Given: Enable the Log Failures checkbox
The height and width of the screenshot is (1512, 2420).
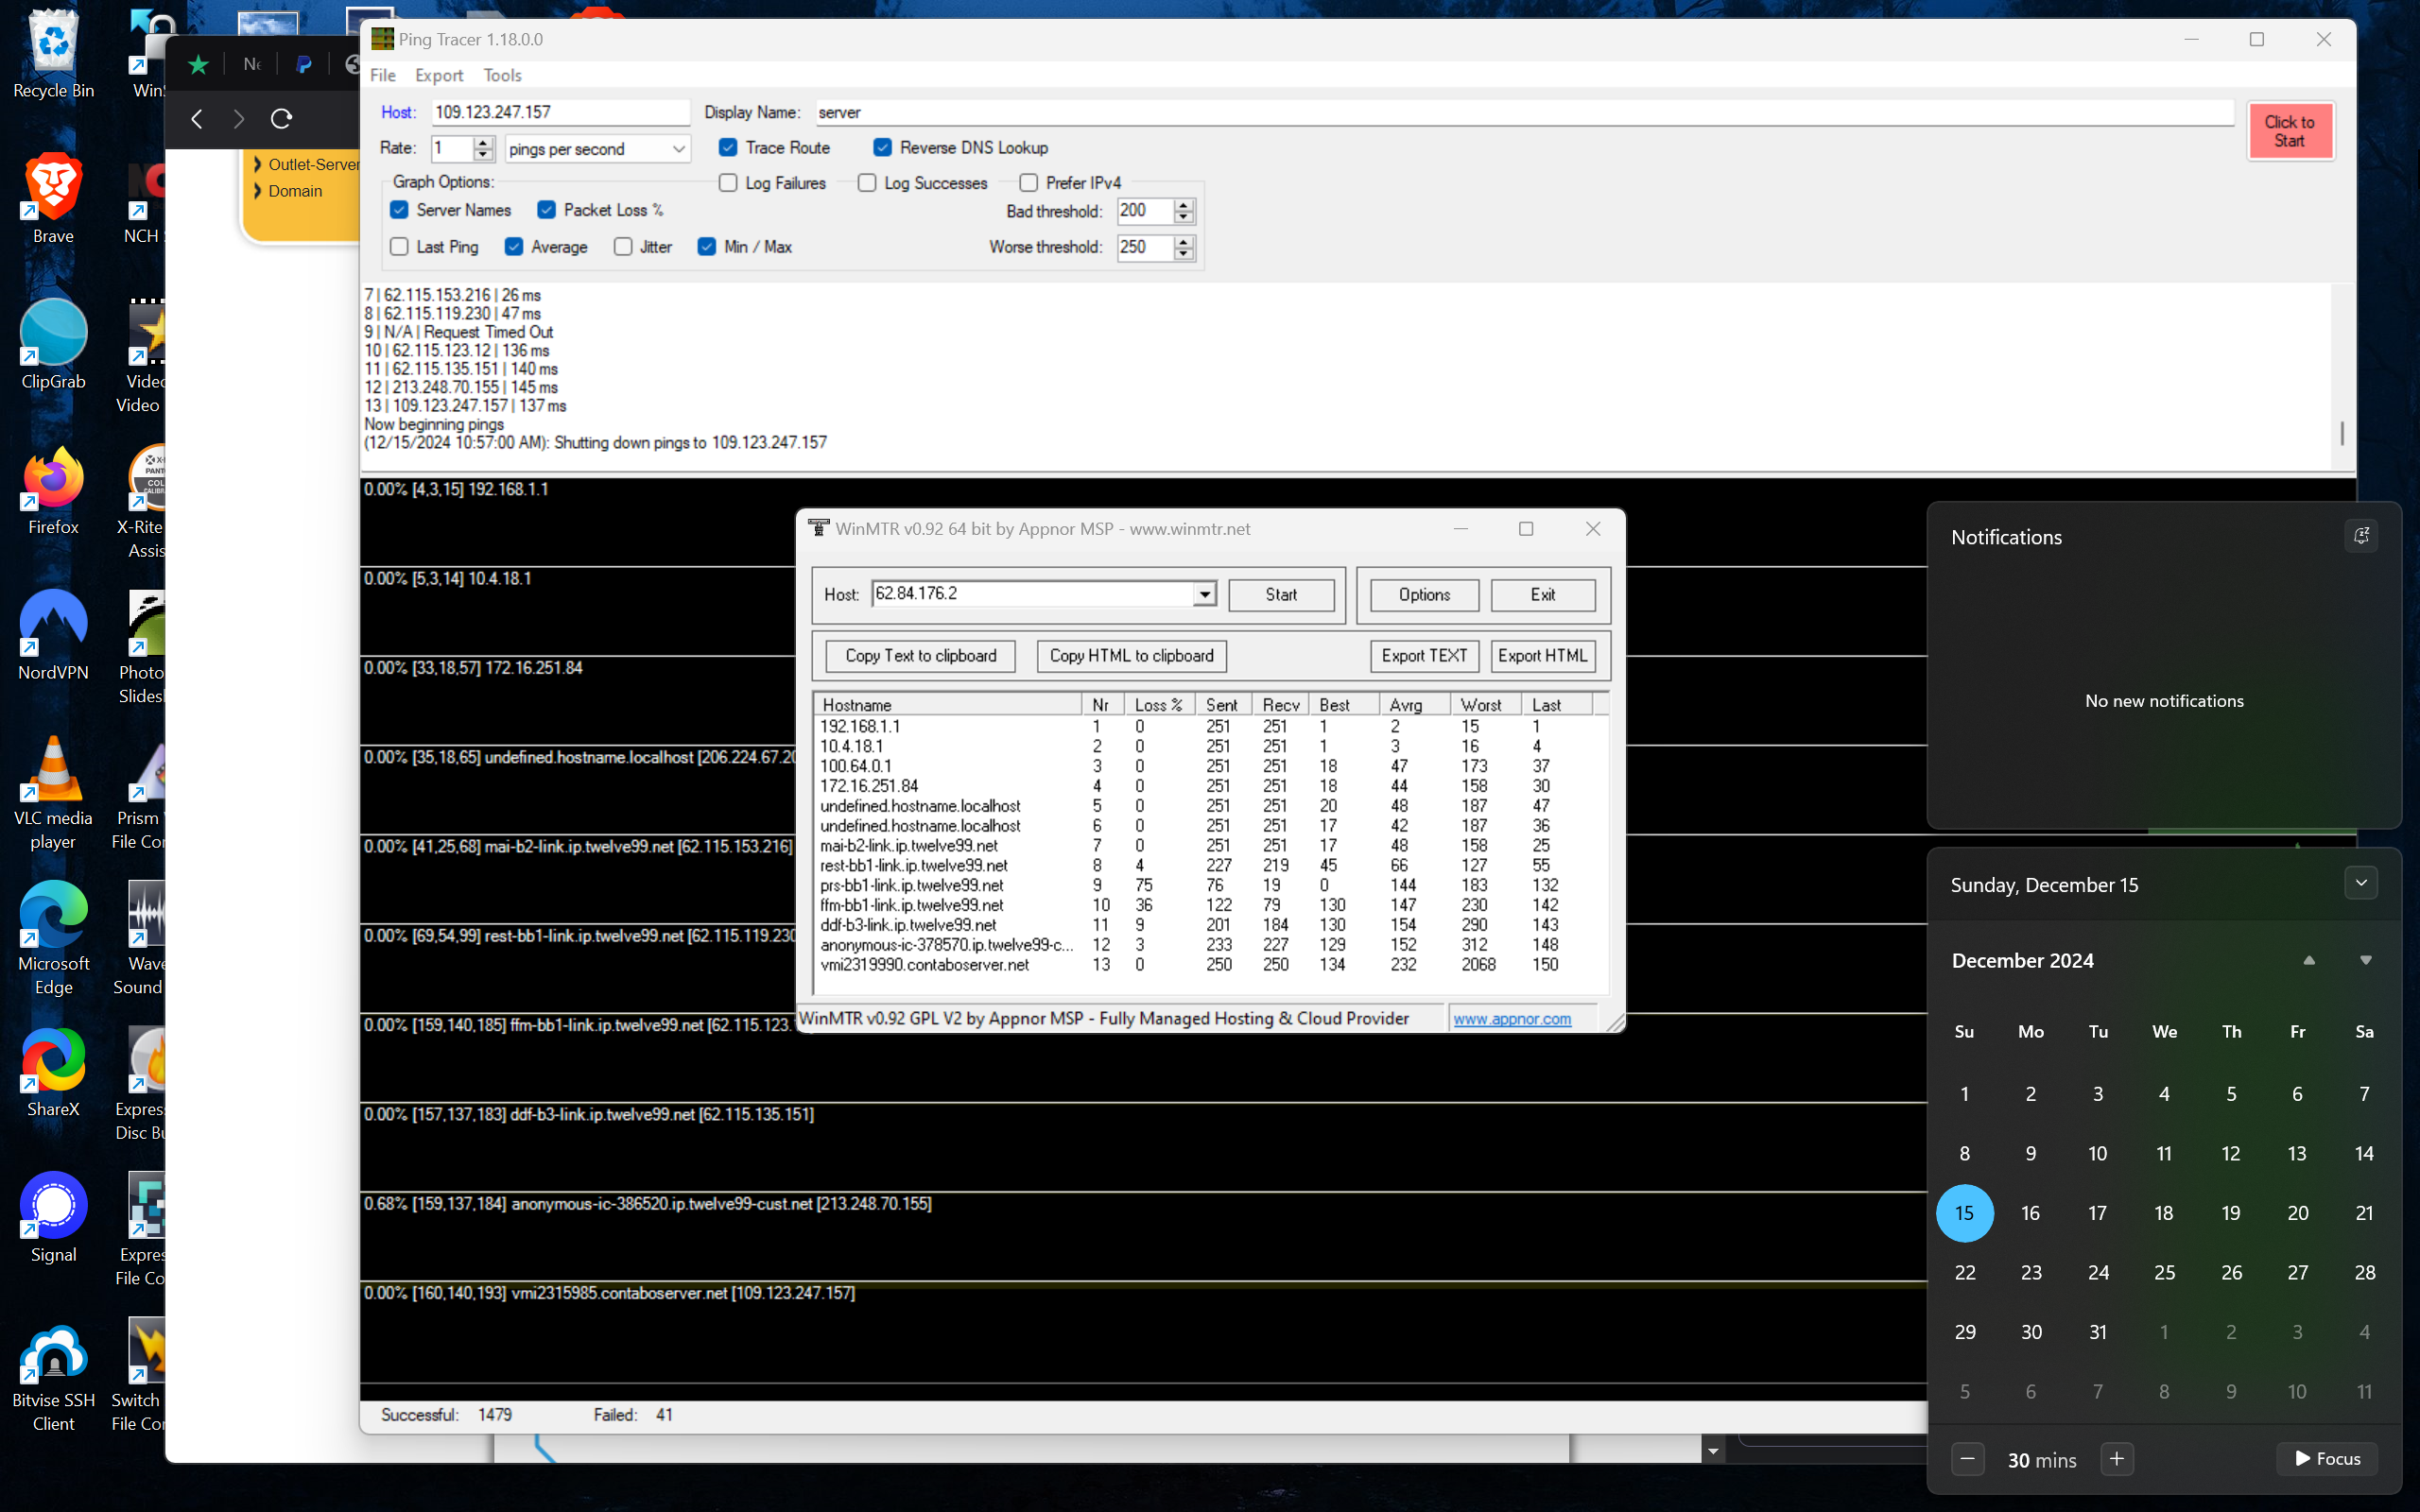Looking at the screenshot, I should (x=728, y=183).
